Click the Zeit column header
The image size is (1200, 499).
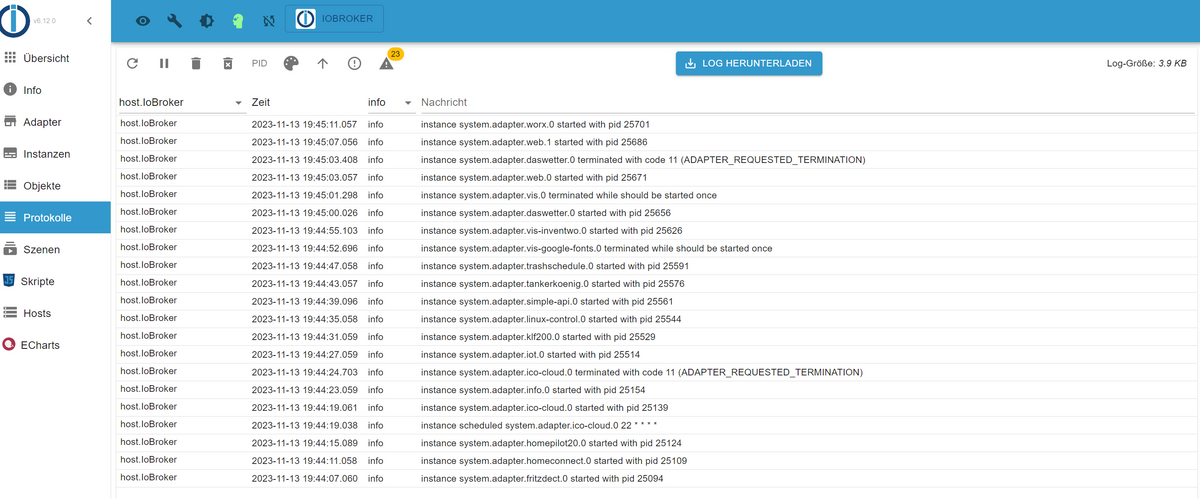click(x=261, y=102)
